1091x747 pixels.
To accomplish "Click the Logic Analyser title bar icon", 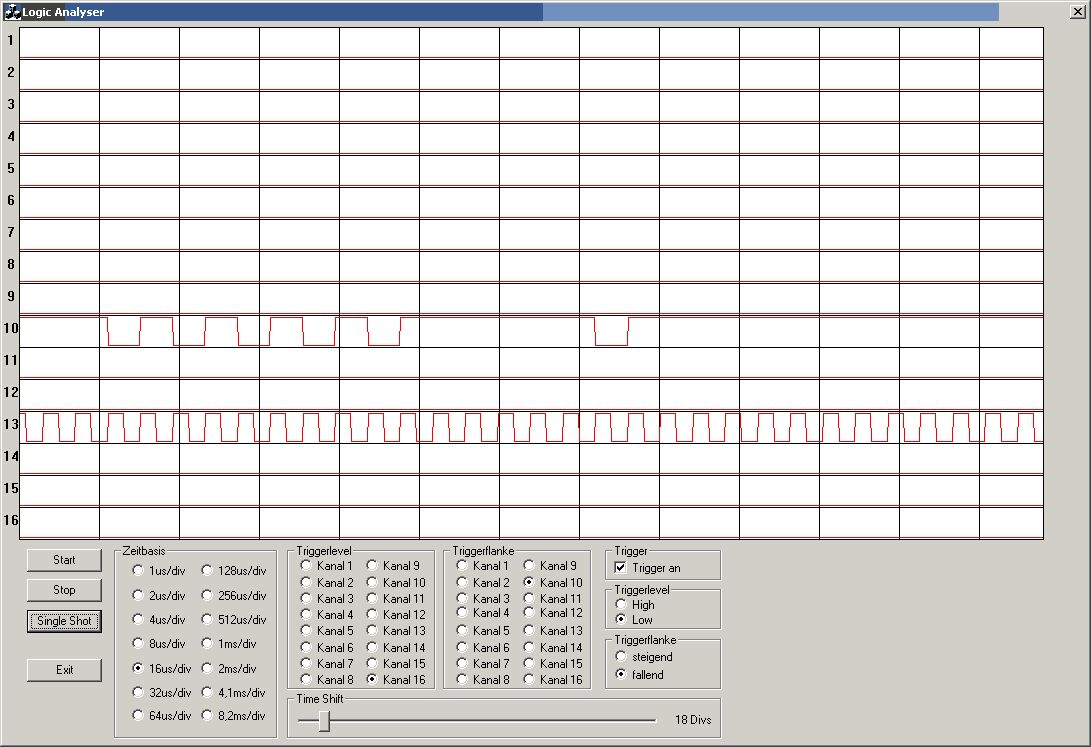I will [13, 12].
